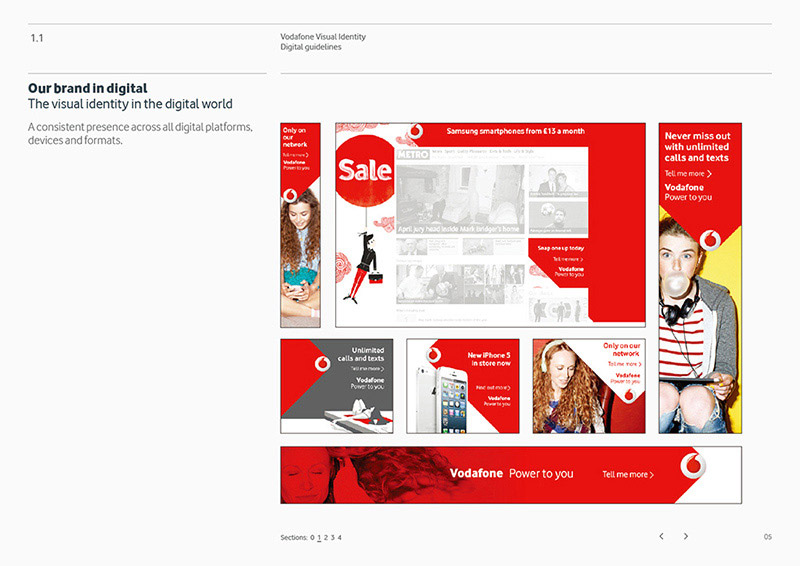Click Vodafone logo in Unlimited calls grey ad

pos(322,364)
